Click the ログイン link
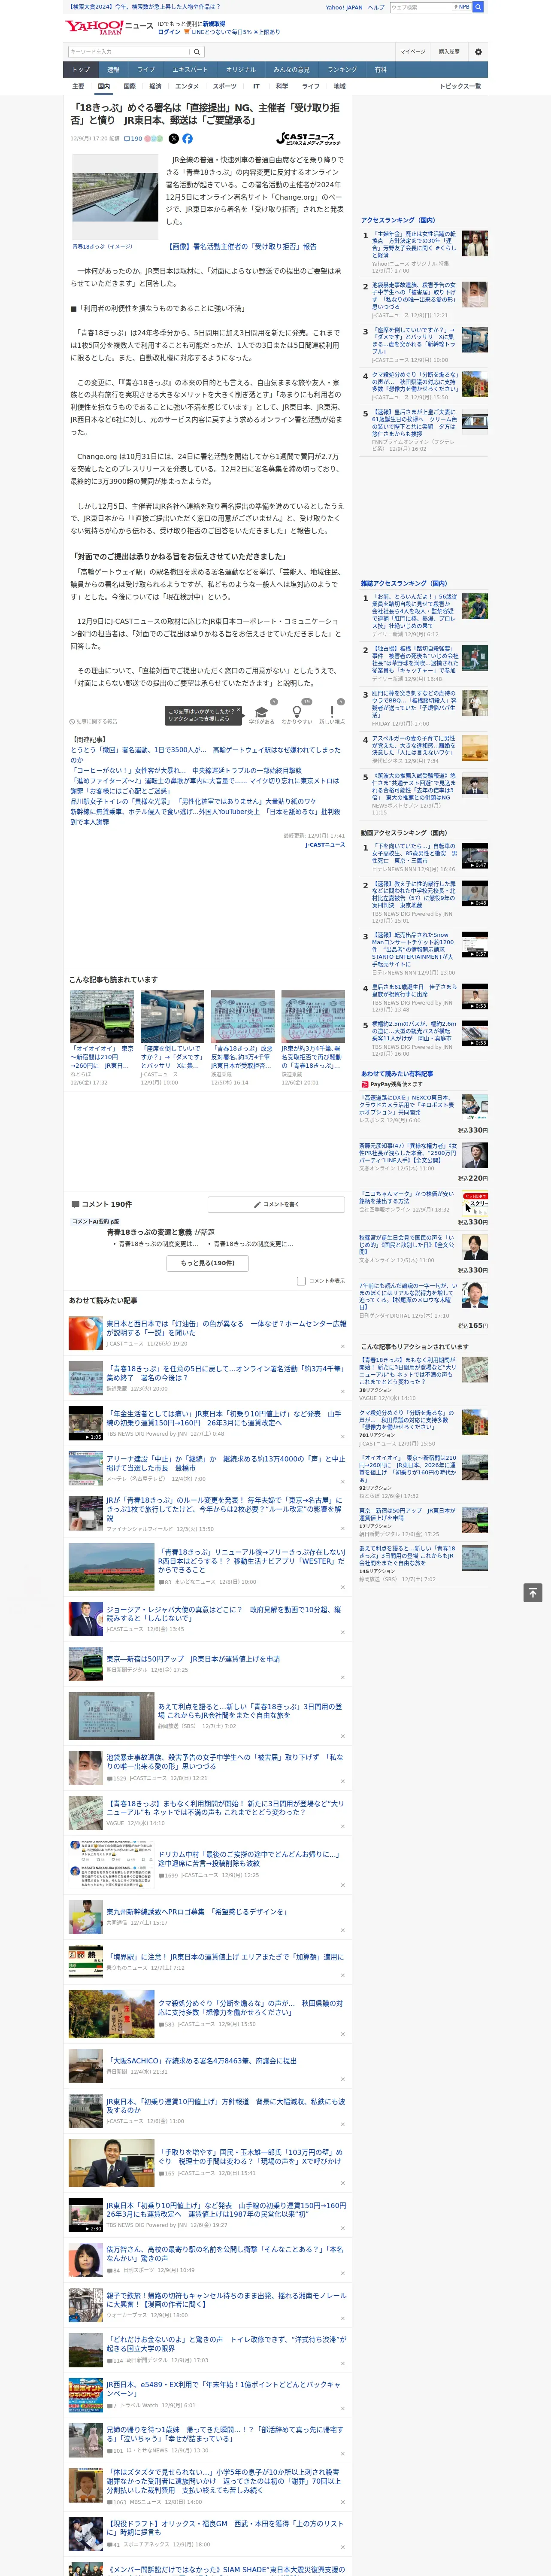This screenshot has height=2576, width=551. pos(169,32)
